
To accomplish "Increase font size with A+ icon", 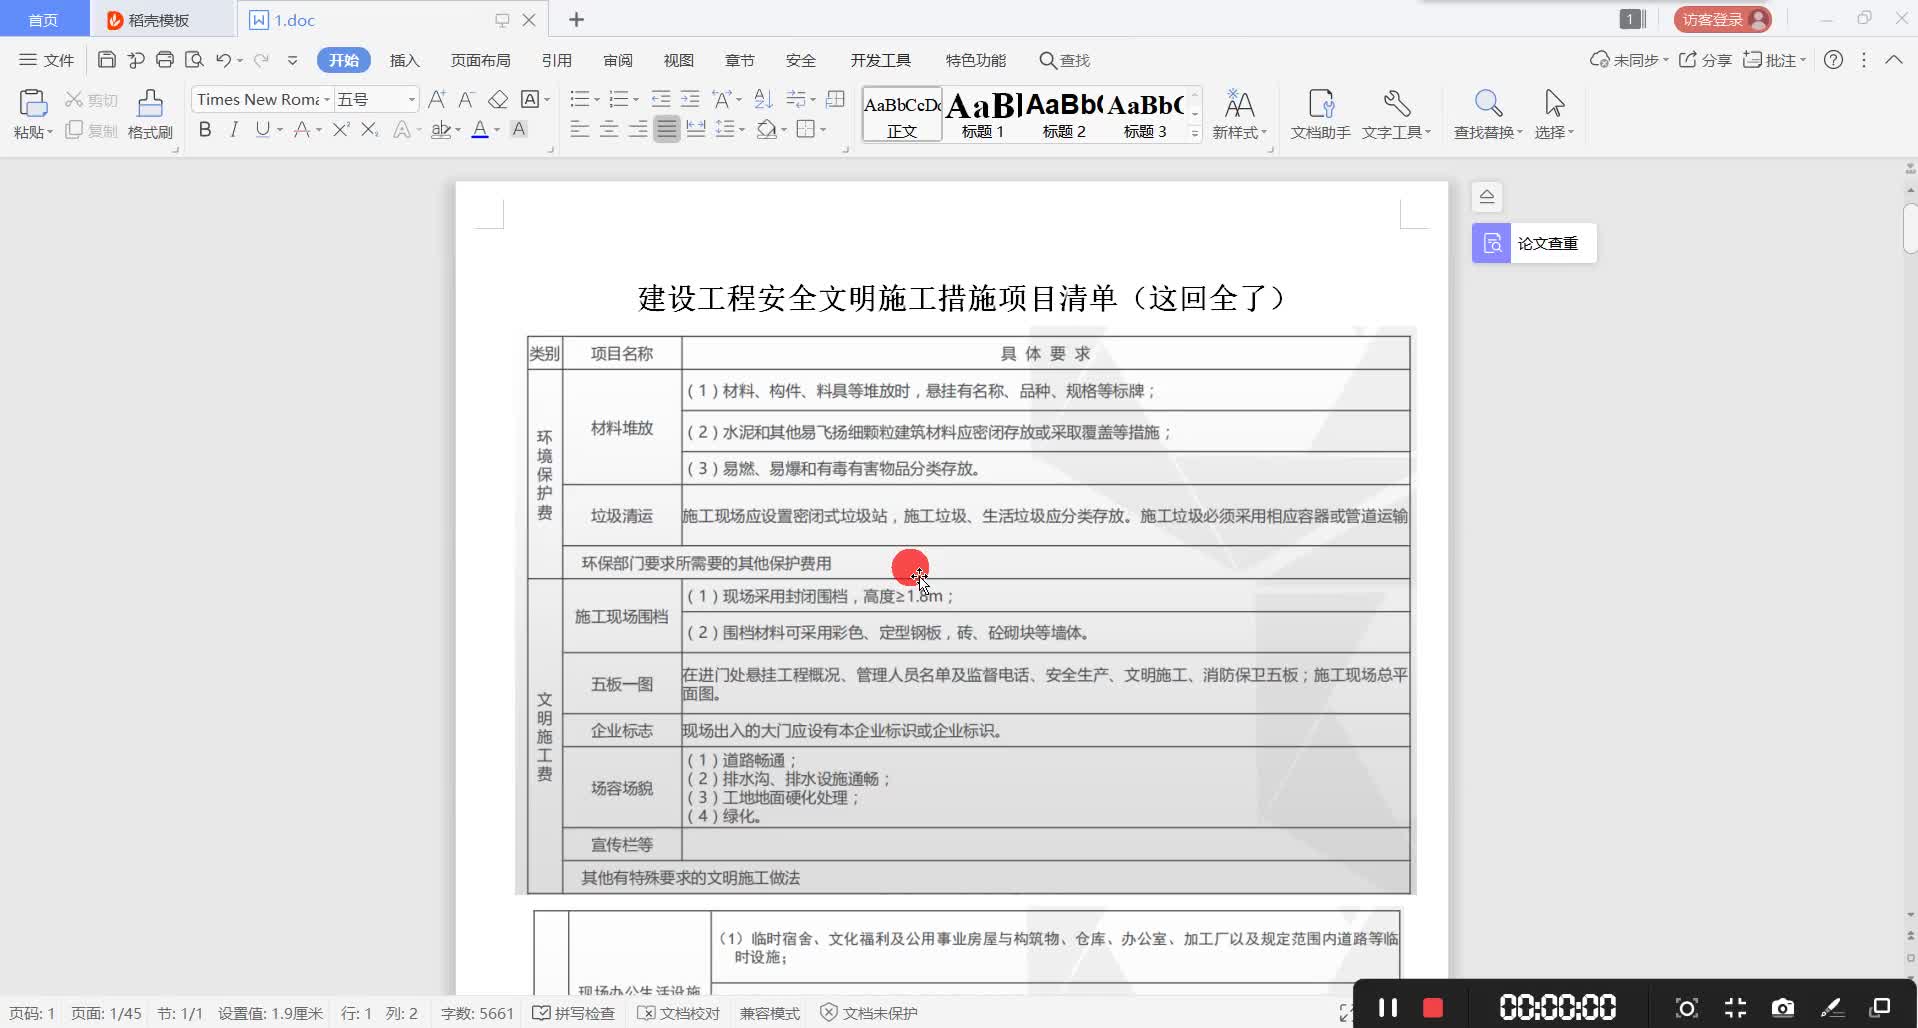I will pos(437,99).
